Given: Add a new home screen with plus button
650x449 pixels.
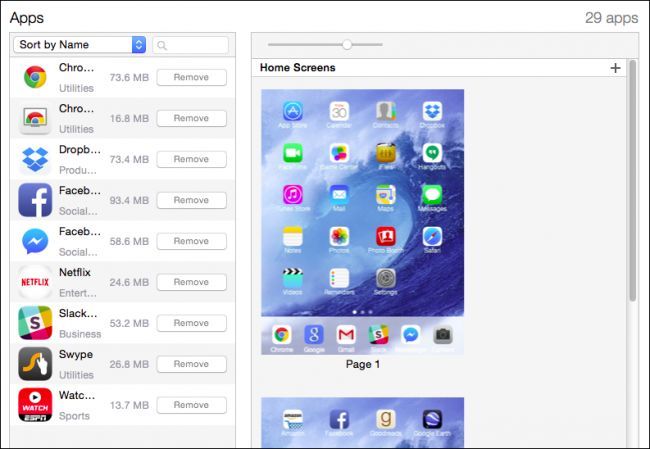Looking at the screenshot, I should click(616, 68).
